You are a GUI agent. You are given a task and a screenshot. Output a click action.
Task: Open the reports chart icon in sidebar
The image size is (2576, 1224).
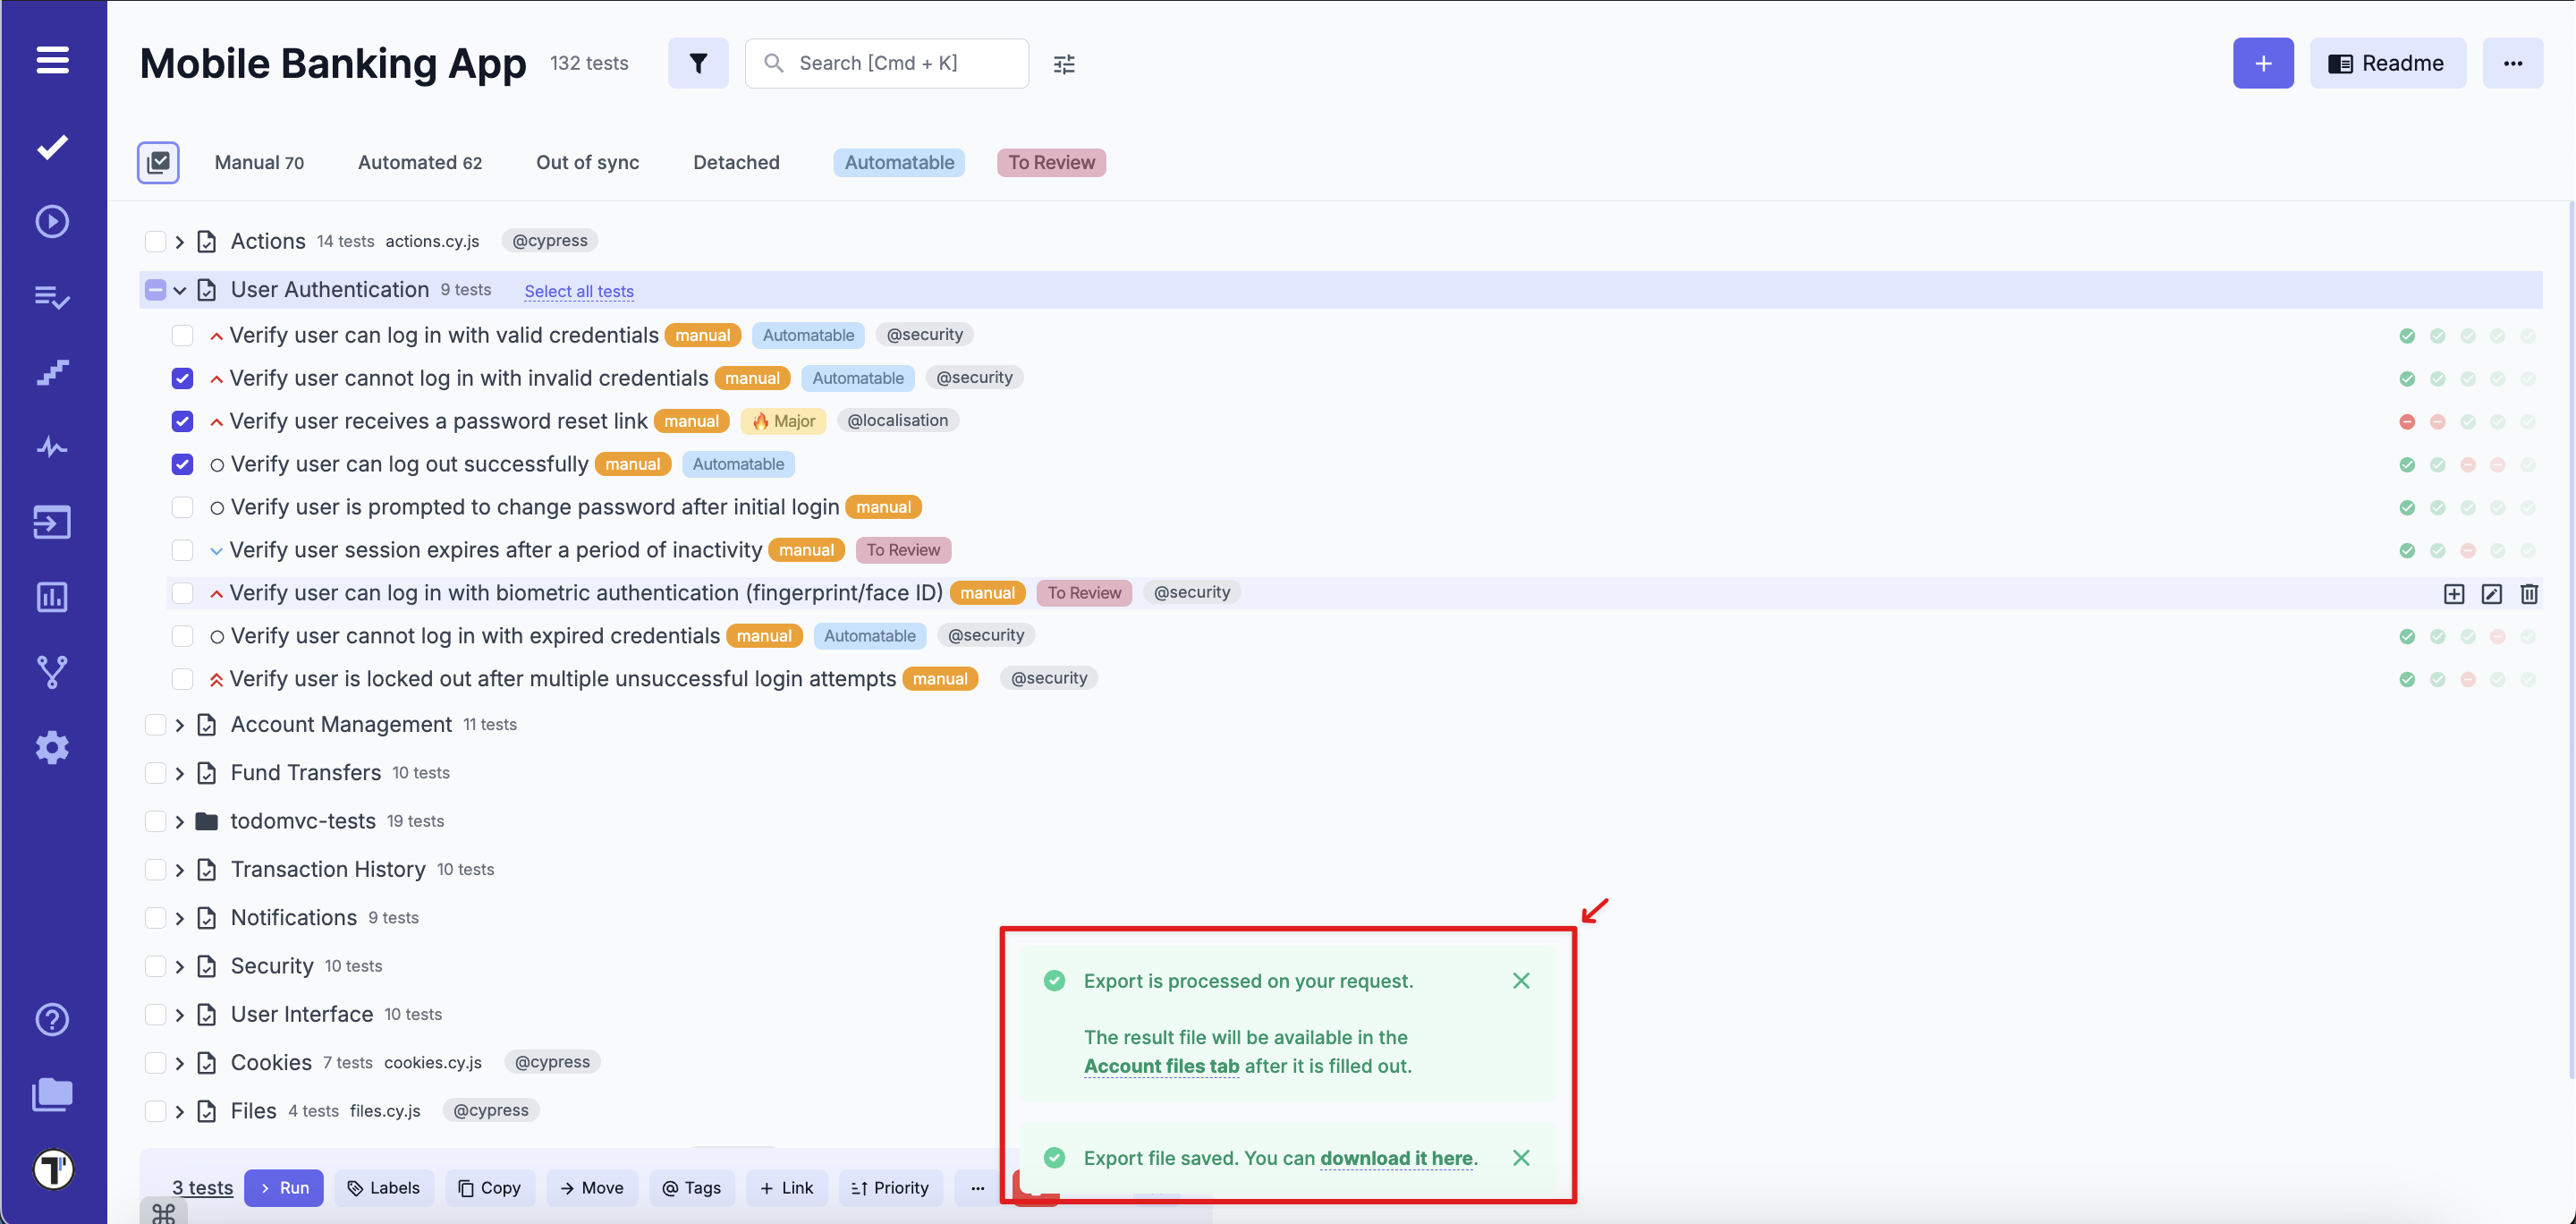[x=51, y=597]
